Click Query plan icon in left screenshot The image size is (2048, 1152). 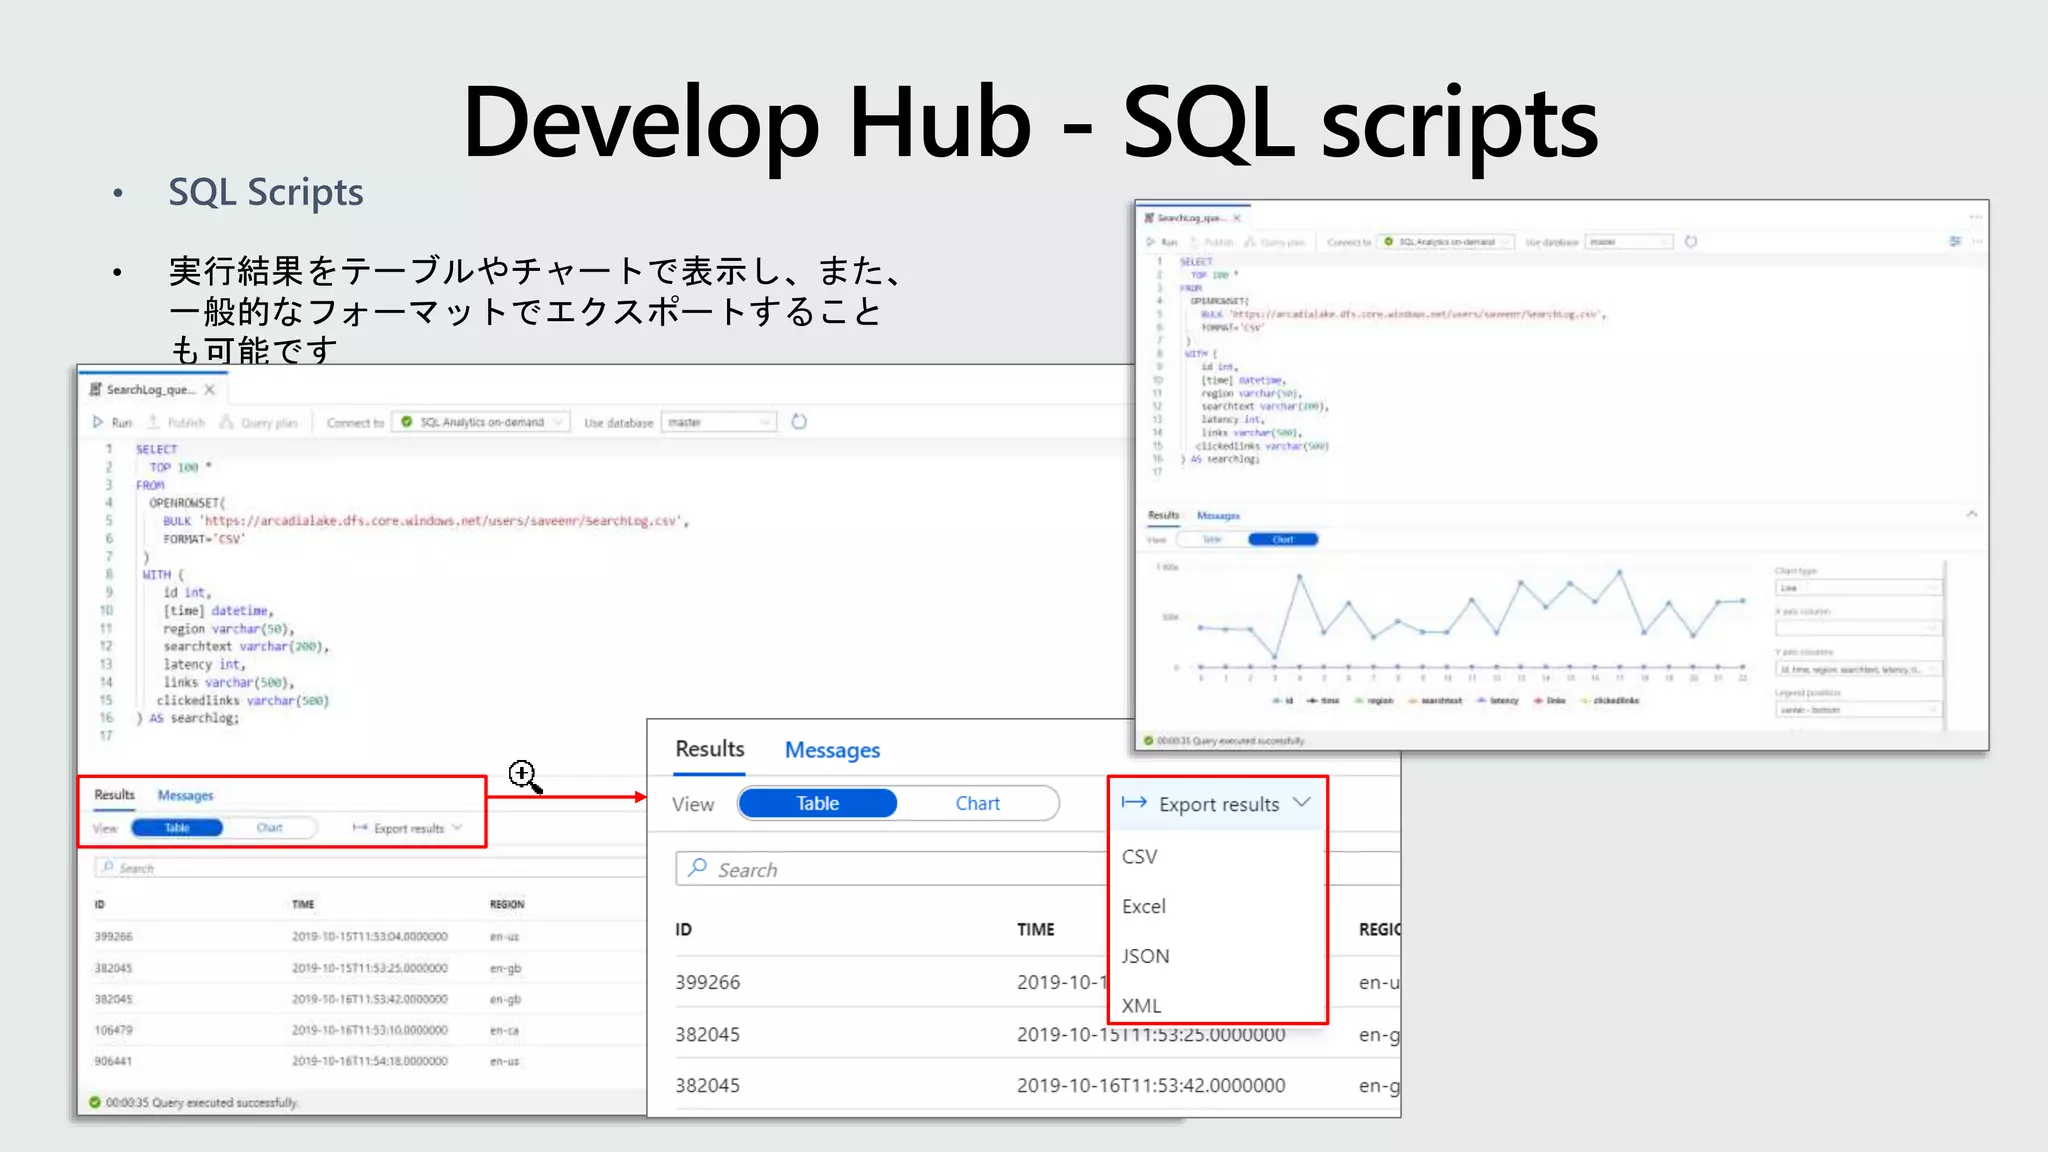[x=227, y=422]
